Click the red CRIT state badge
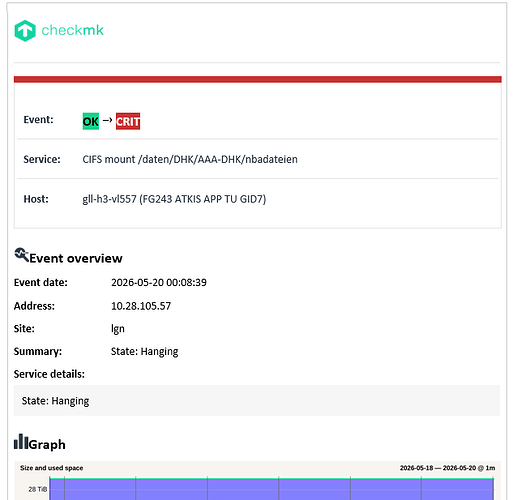Screen dimensions: 517x500 pyautogui.click(x=128, y=121)
